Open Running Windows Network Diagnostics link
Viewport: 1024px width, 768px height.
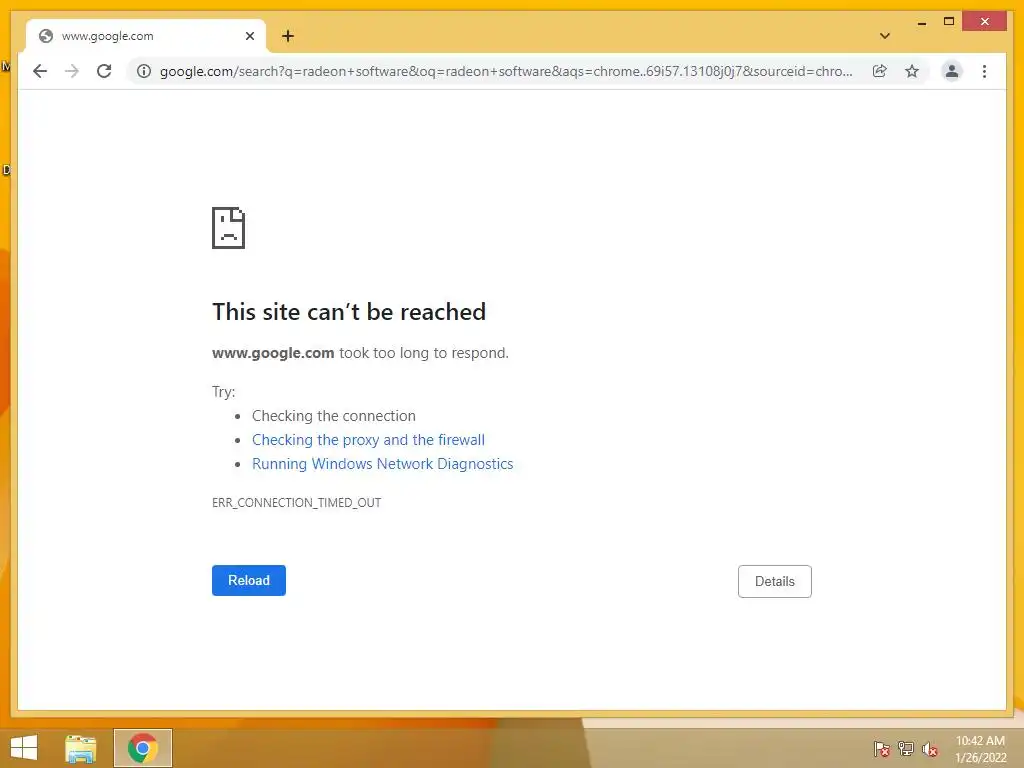(383, 464)
